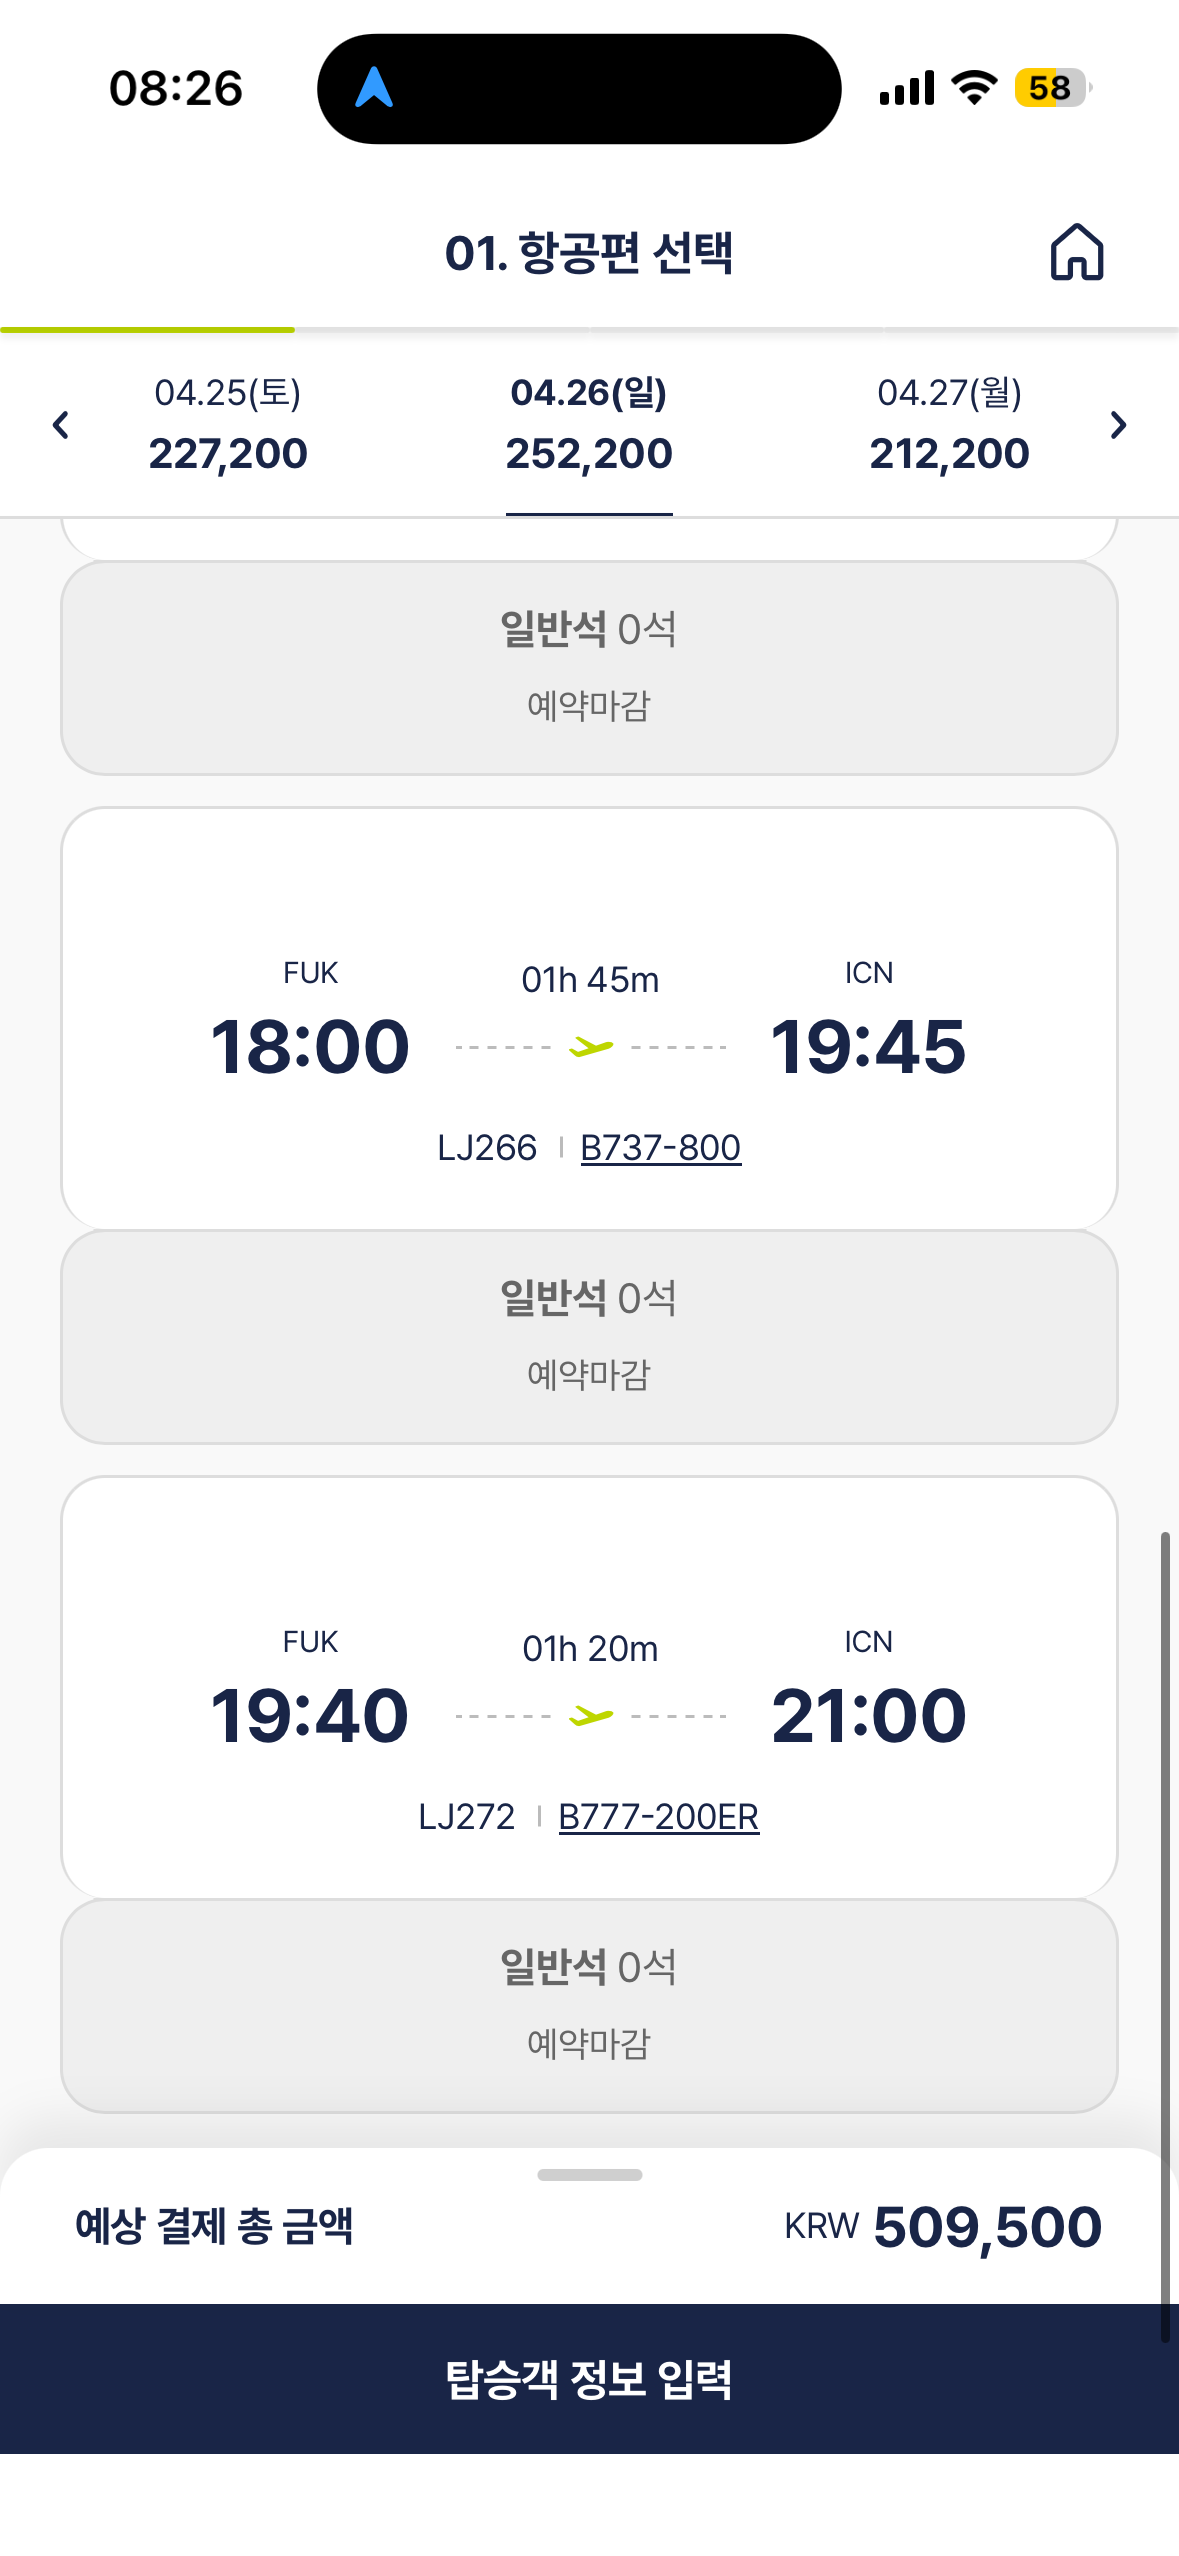Screen dimensions: 1179x2556
Task: Tap the Wi-Fi status icon
Action: pyautogui.click(x=974, y=88)
